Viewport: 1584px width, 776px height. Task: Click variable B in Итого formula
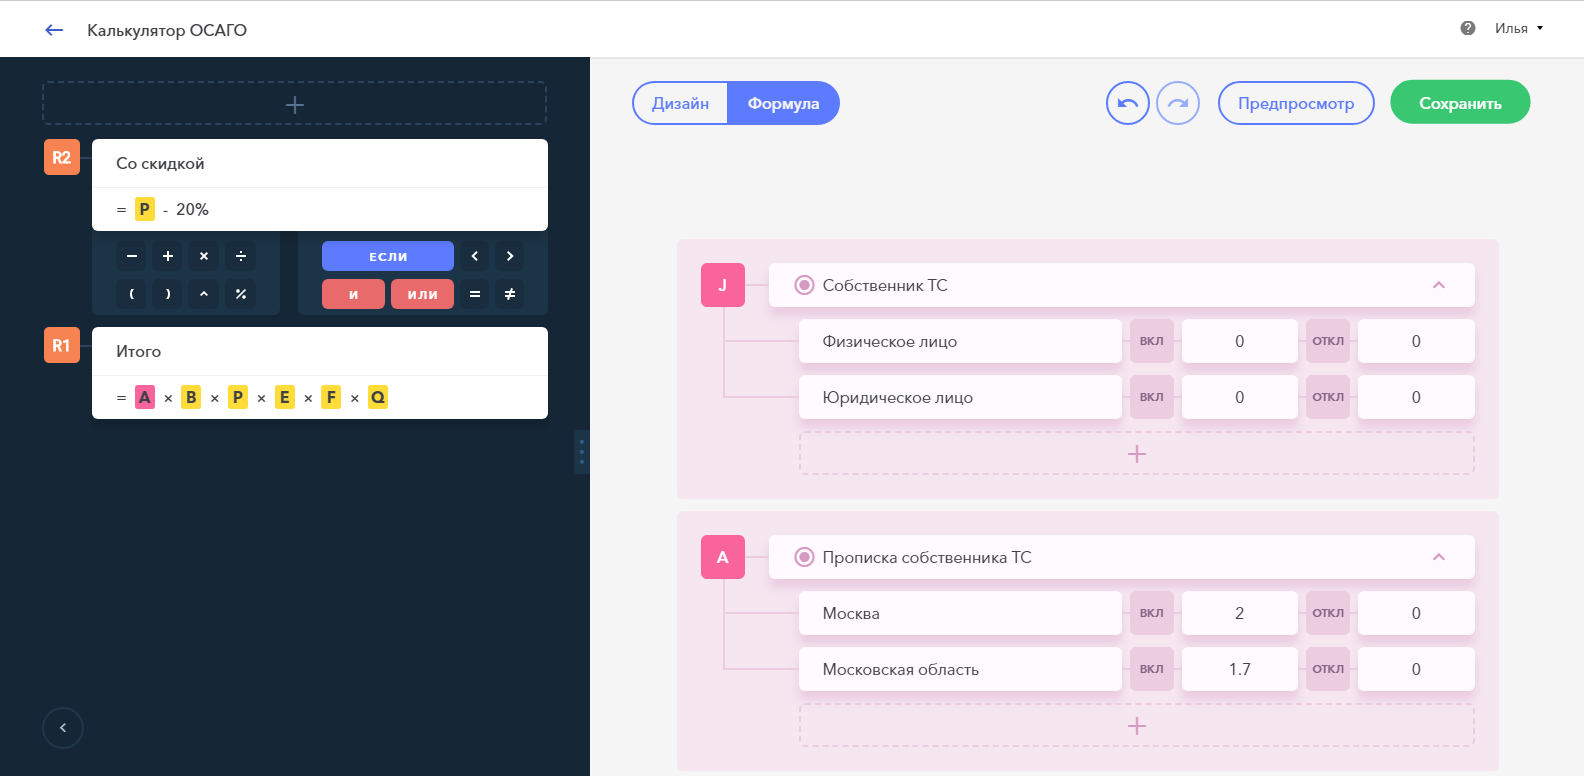coord(191,397)
